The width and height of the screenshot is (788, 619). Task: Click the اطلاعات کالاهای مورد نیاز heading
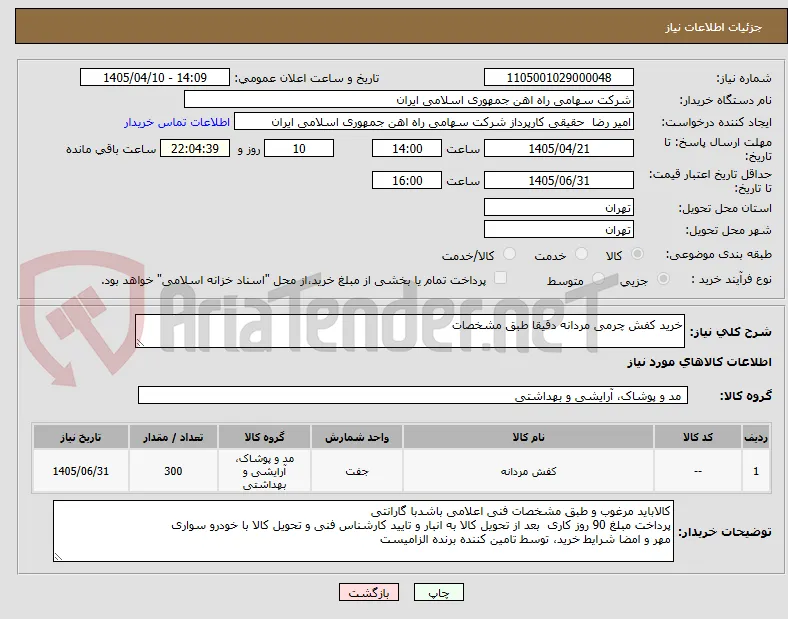click(x=699, y=362)
